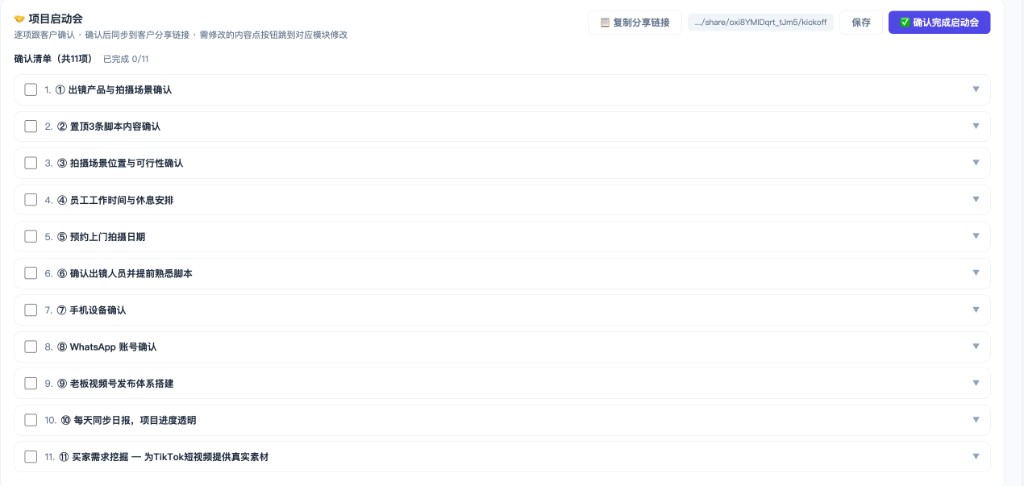The height and width of the screenshot is (486, 1024).
Task: Click title text ③ 拍摄场景位置与可行性确认
Action: (x=120, y=163)
